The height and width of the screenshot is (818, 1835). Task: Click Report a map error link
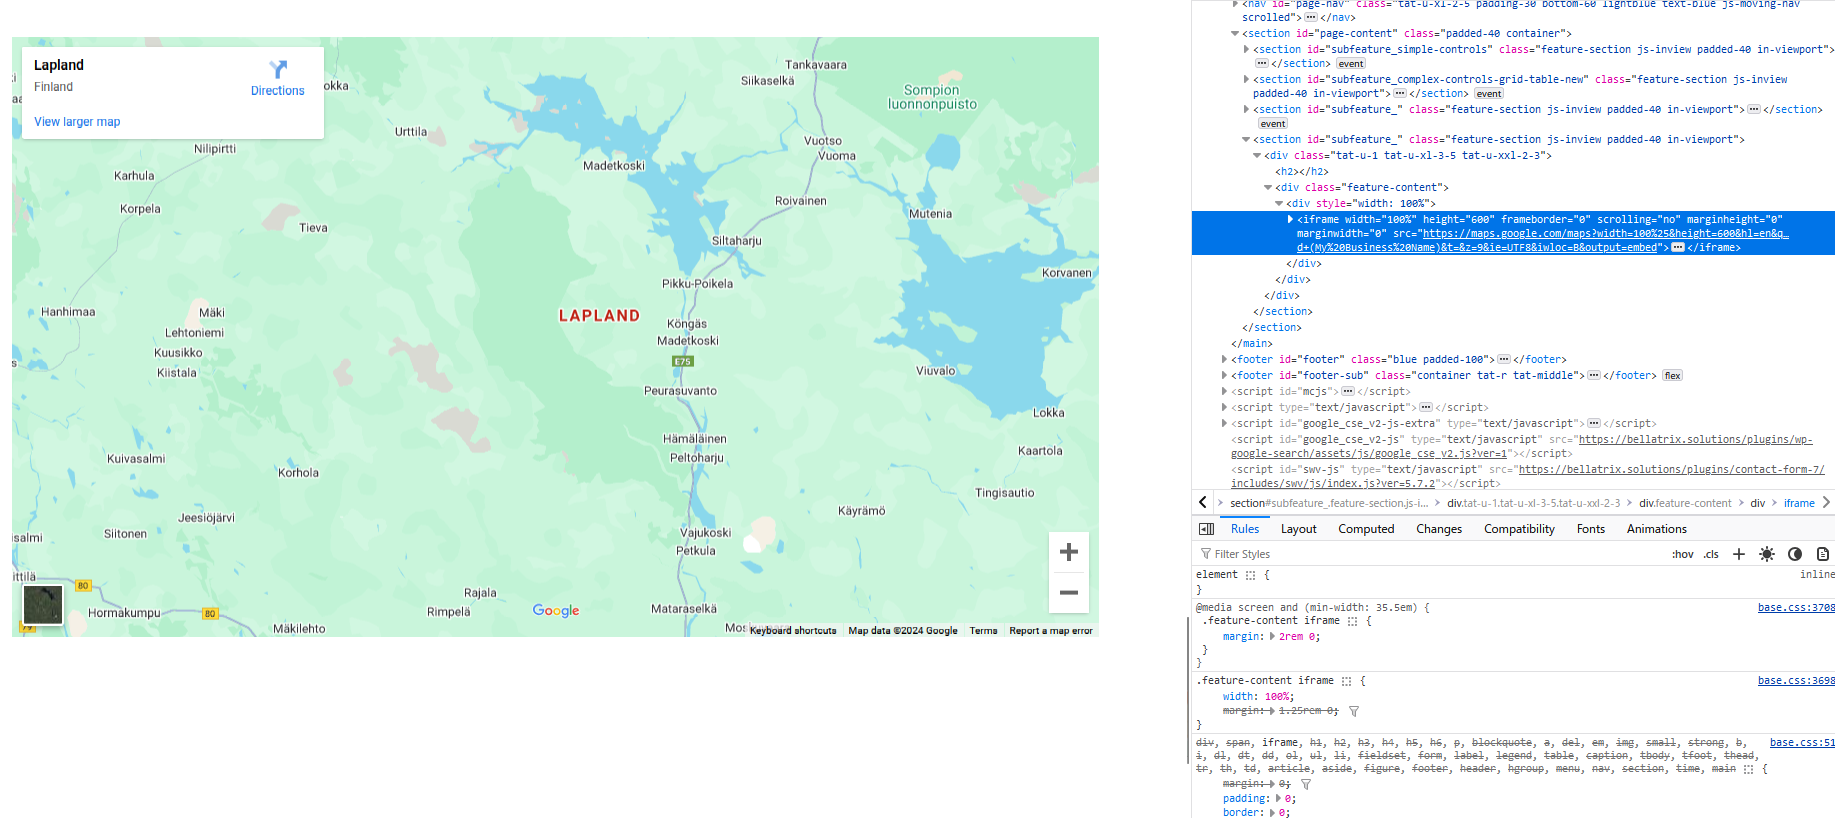pyautogui.click(x=1051, y=631)
